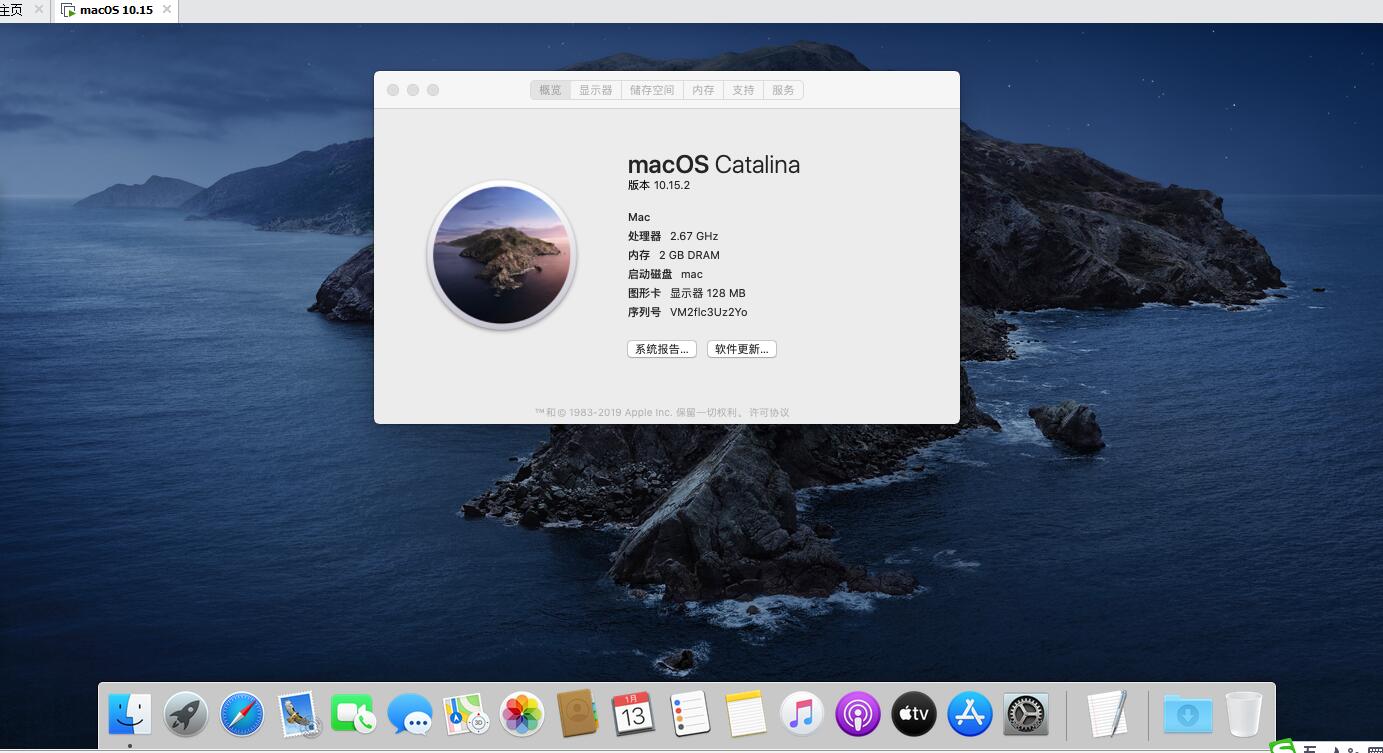Switch to the 储存空间 tab

point(652,90)
